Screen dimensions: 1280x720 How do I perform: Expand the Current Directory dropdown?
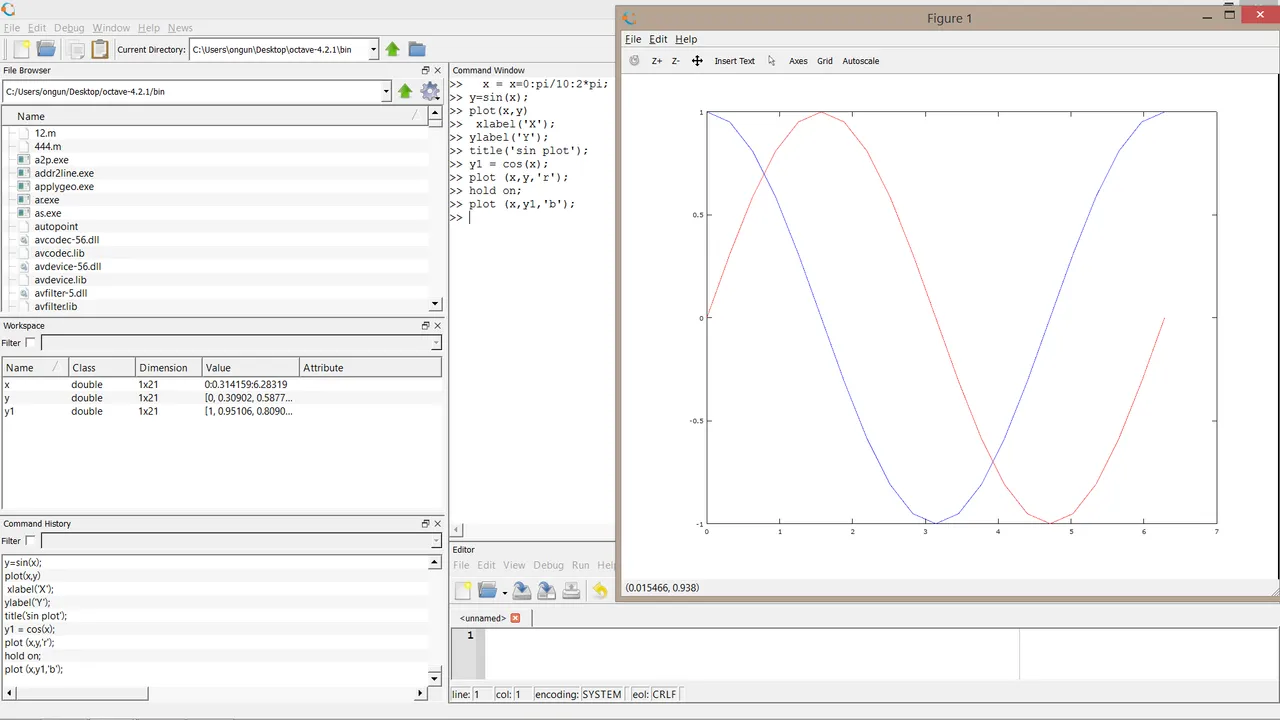[x=373, y=49]
